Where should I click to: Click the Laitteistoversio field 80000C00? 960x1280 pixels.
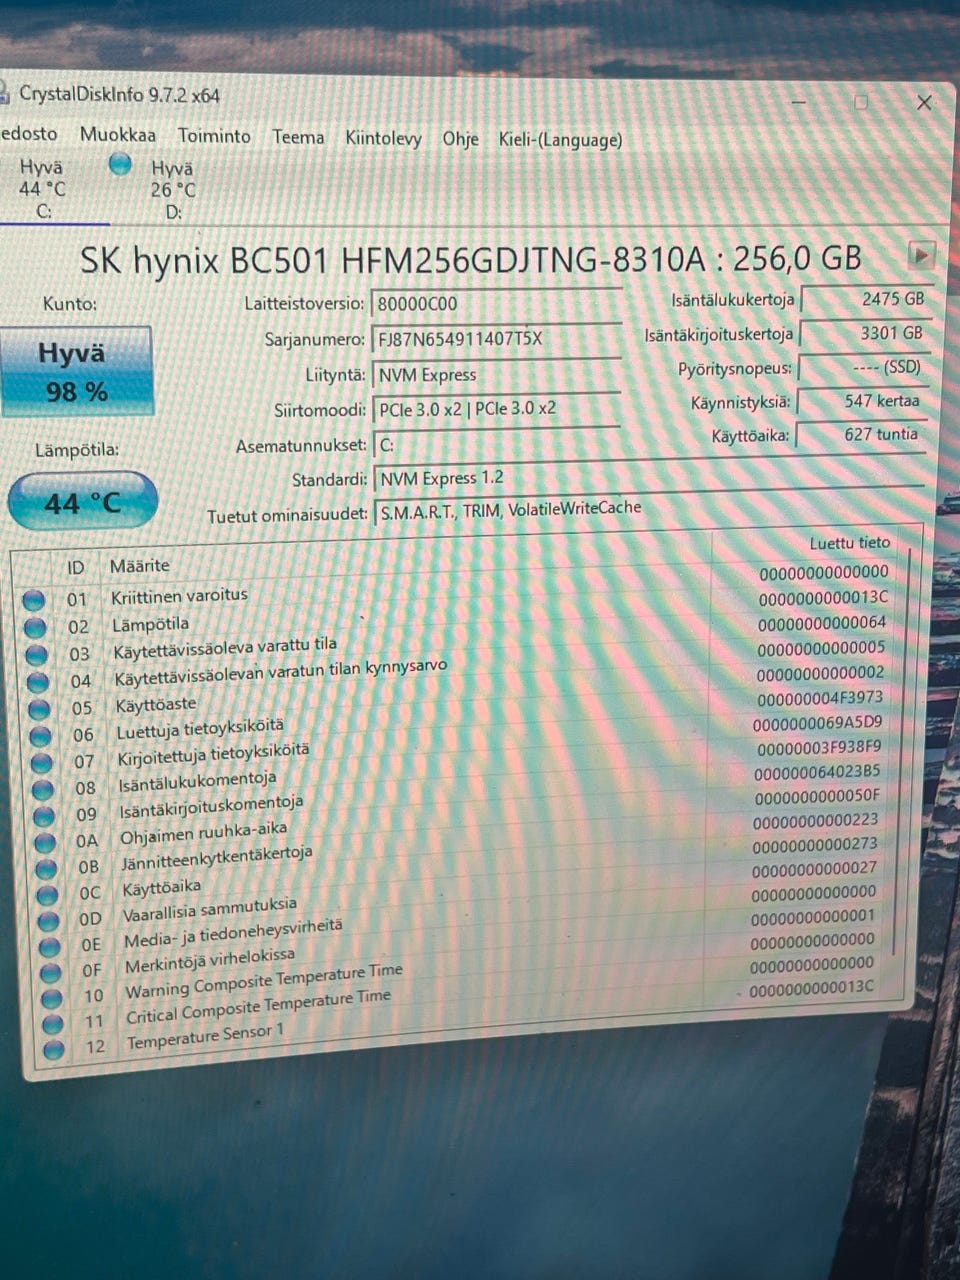[x=496, y=303]
